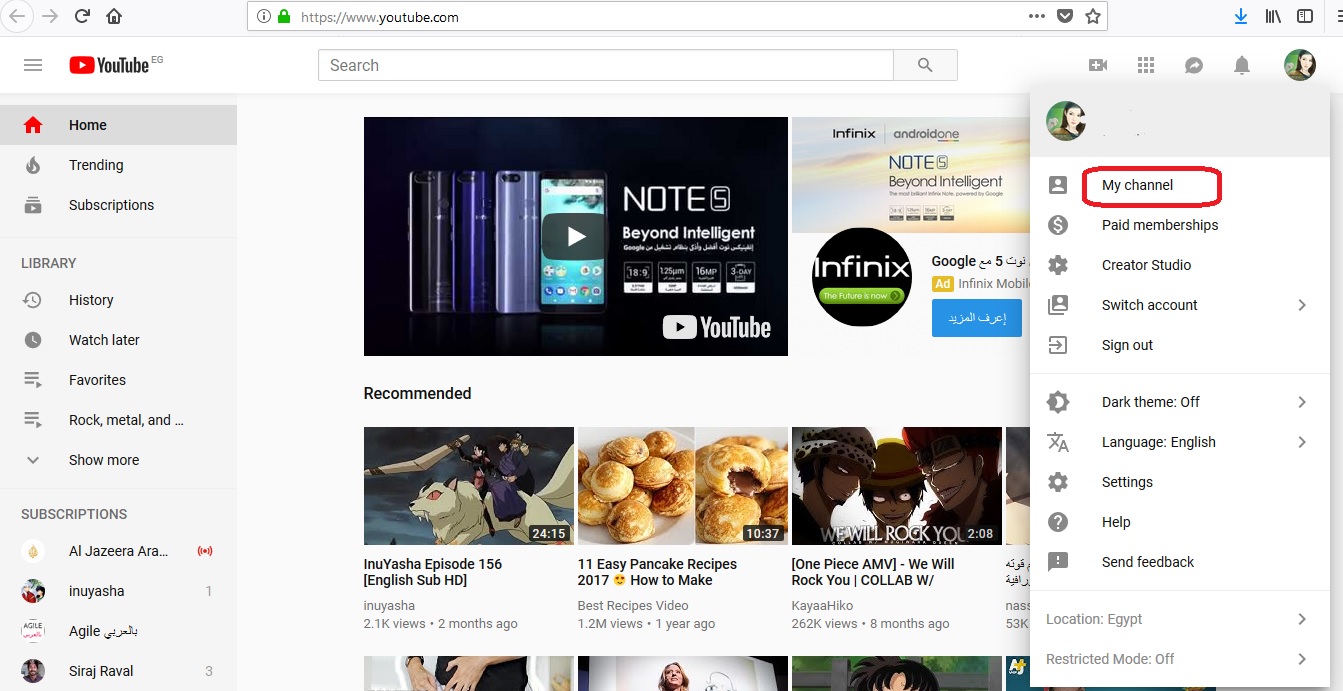This screenshot has height=691, width=1343.
Task: Open the messages share icon
Action: pyautogui.click(x=1194, y=65)
